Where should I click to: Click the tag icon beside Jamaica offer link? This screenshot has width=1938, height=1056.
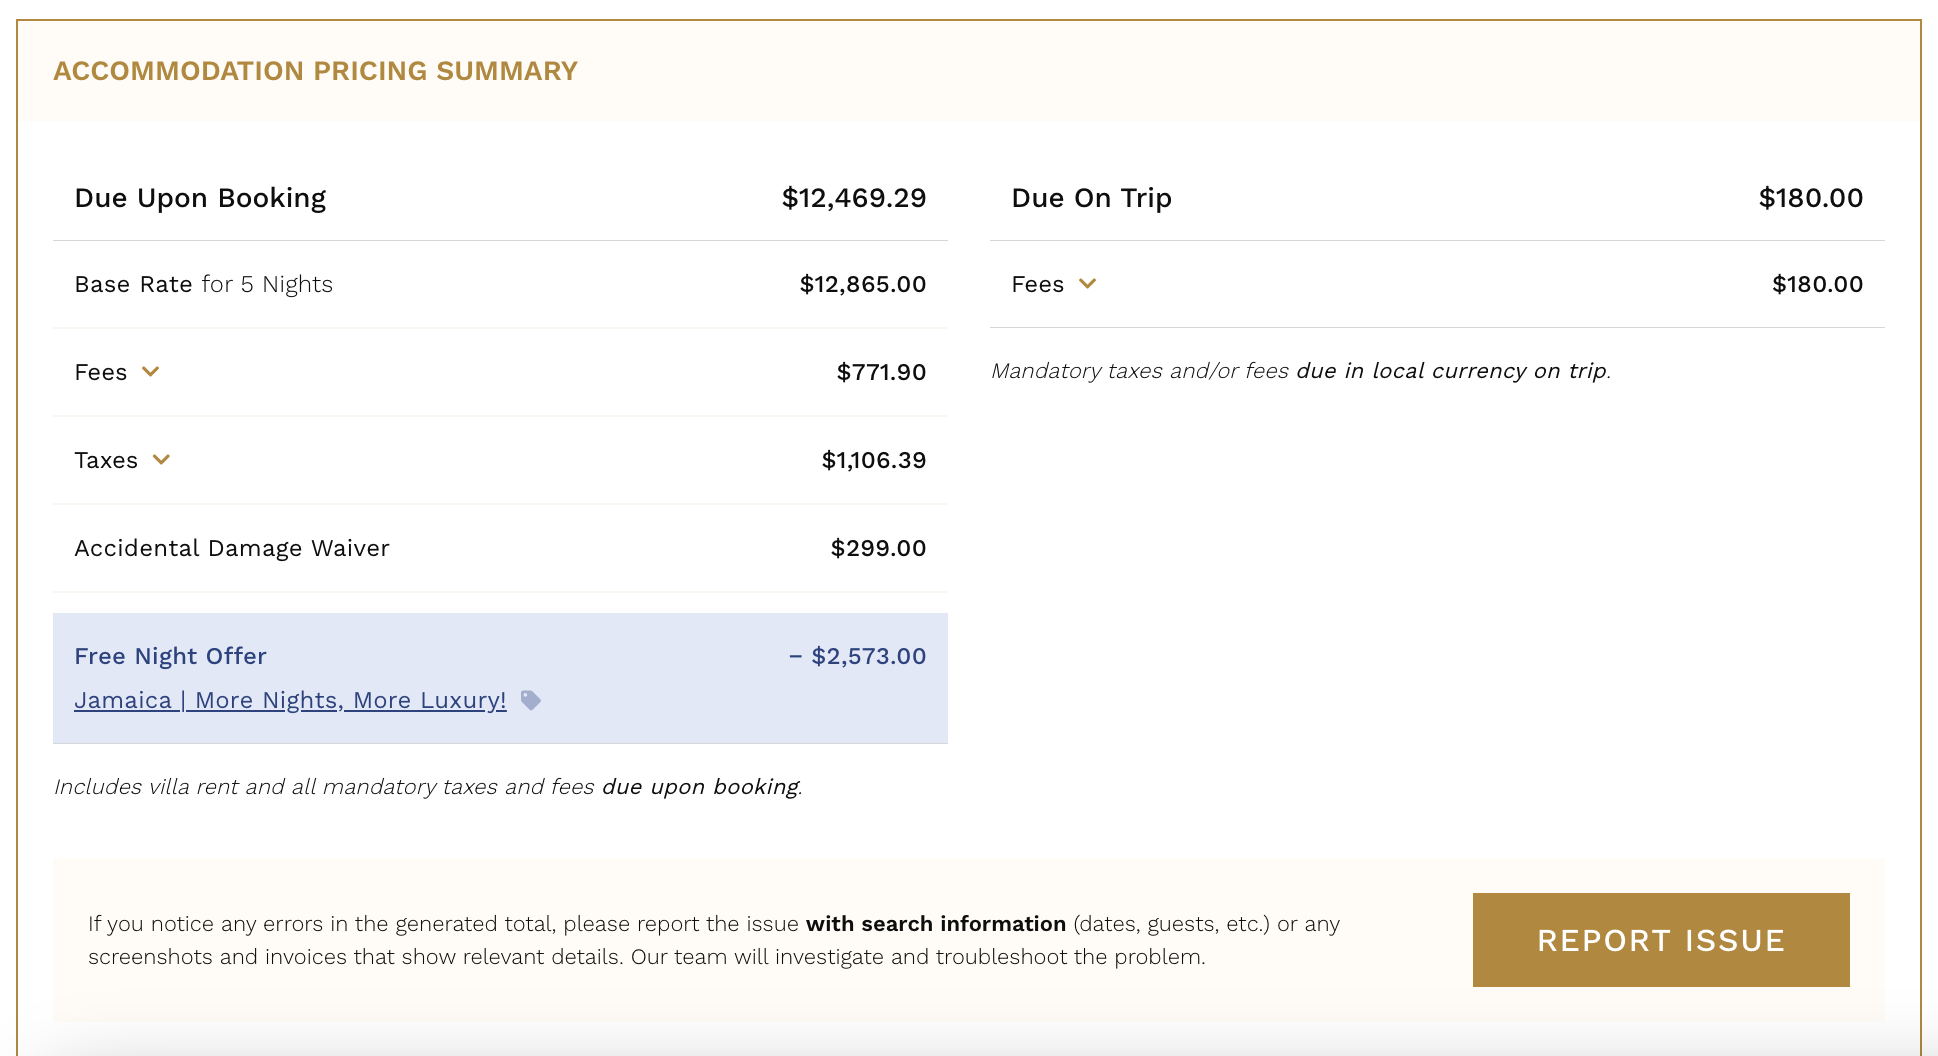[x=531, y=700]
